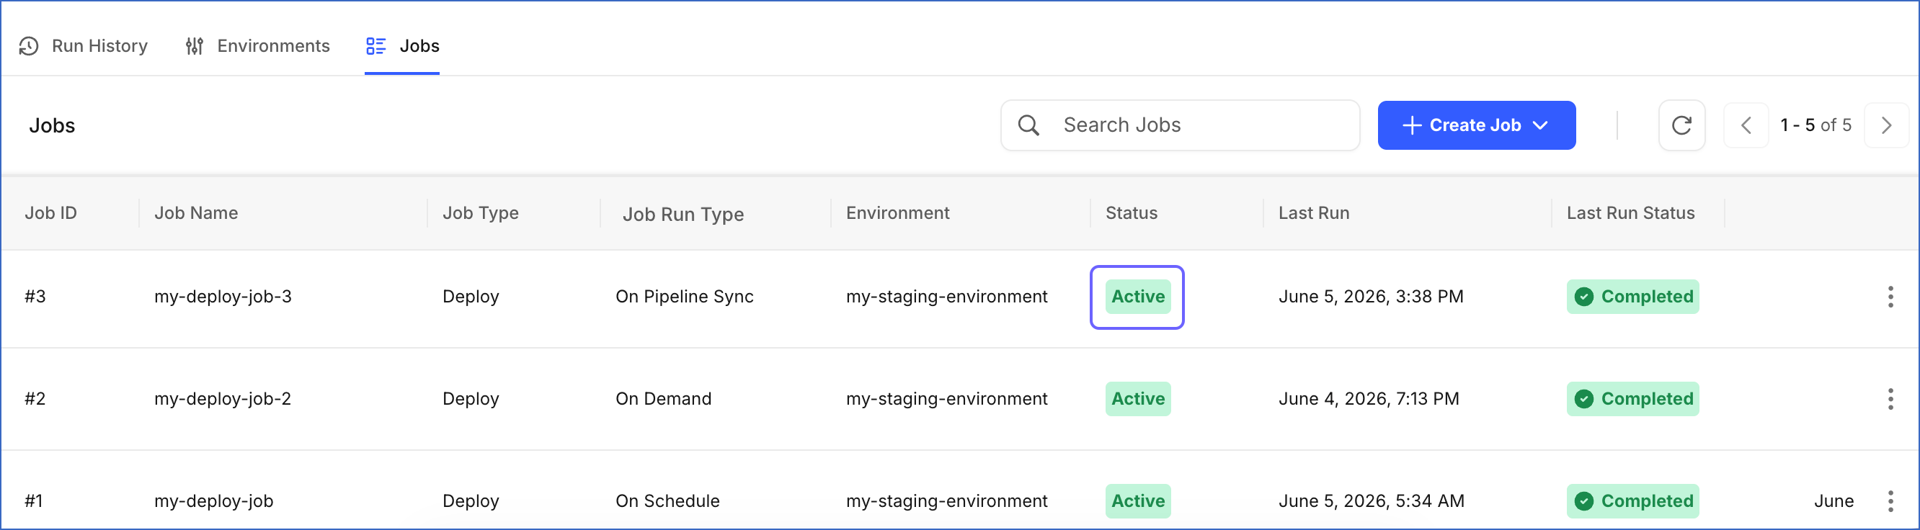Screen dimensions: 1920x530
Task: Switch to the Environments tab
Action: [258, 46]
